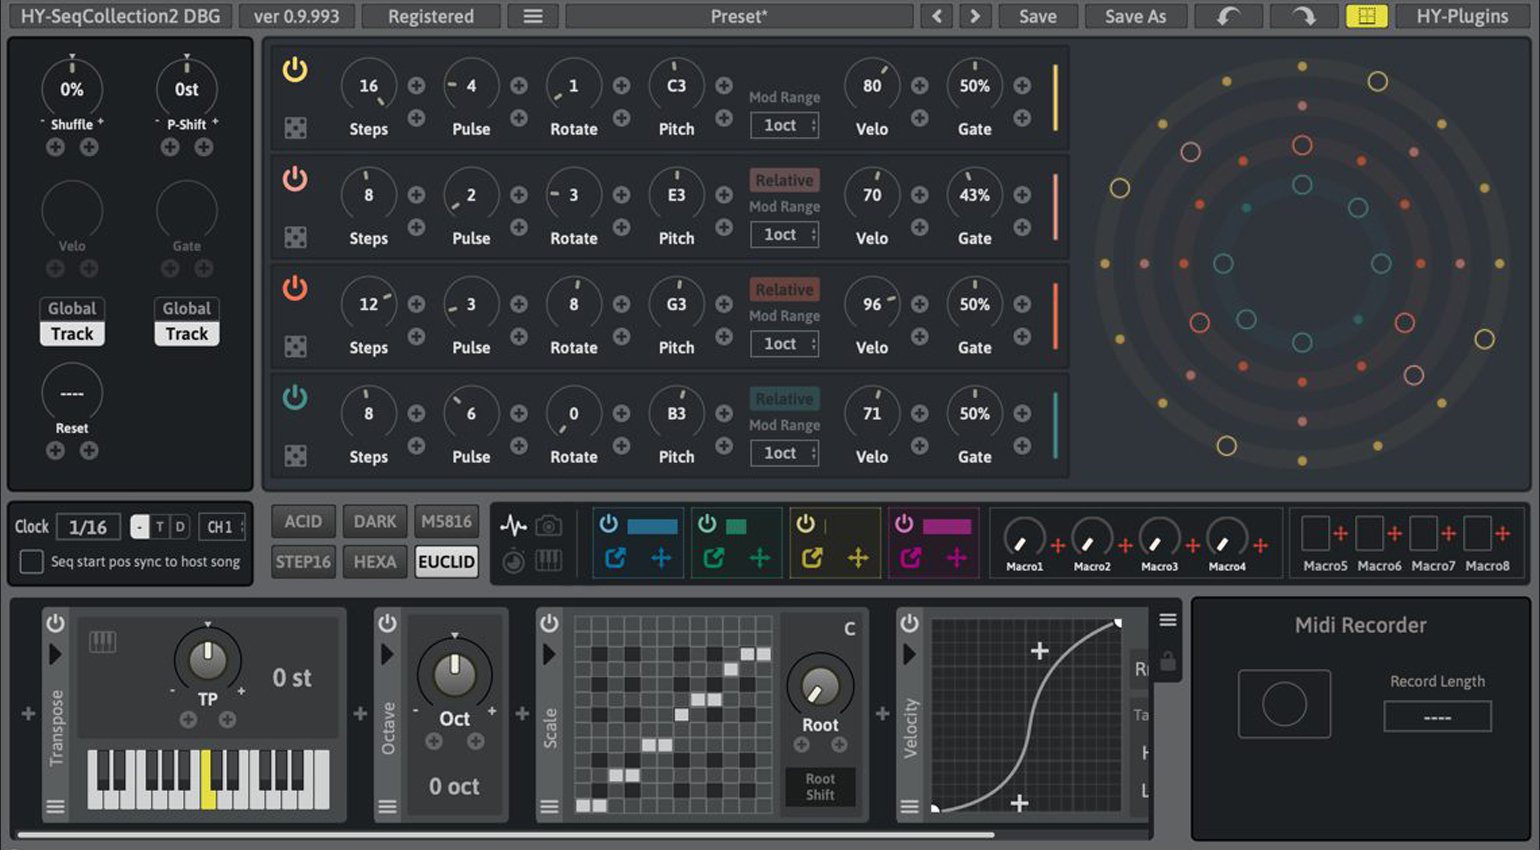
Task: Switch to the HEXA sequencer mode
Action: click(374, 562)
